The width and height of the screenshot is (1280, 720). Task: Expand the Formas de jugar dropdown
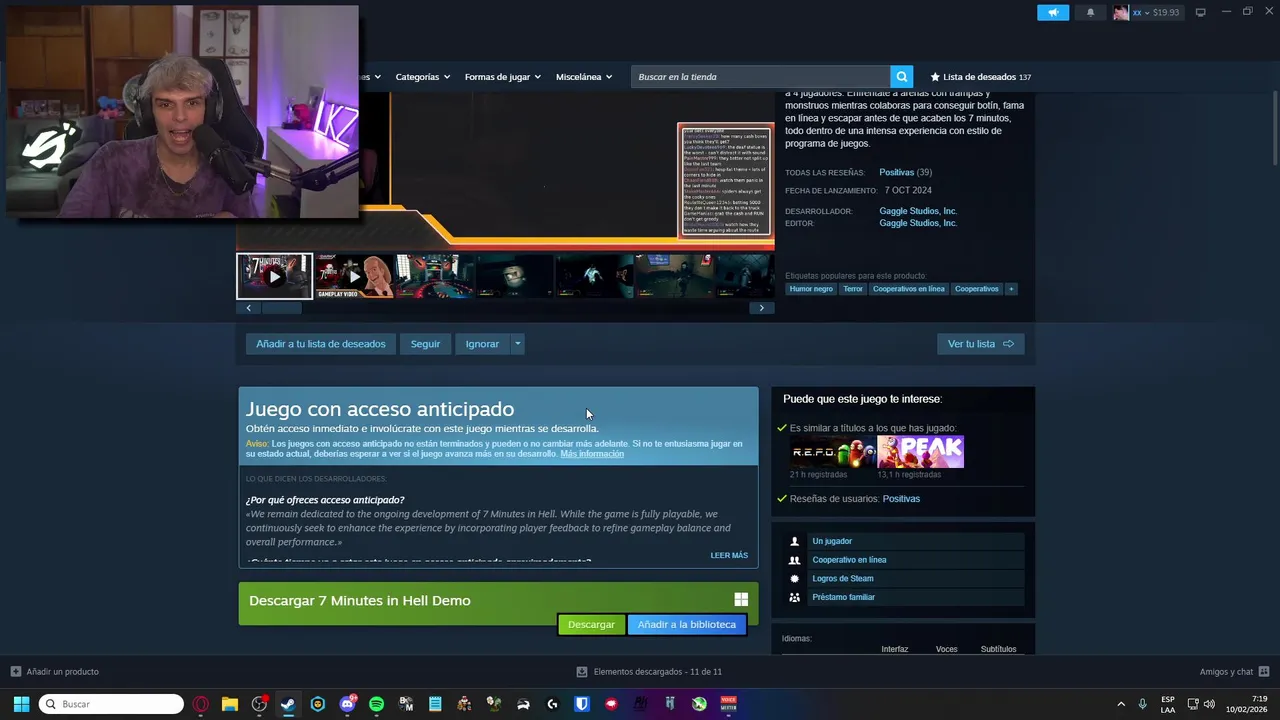click(x=503, y=77)
